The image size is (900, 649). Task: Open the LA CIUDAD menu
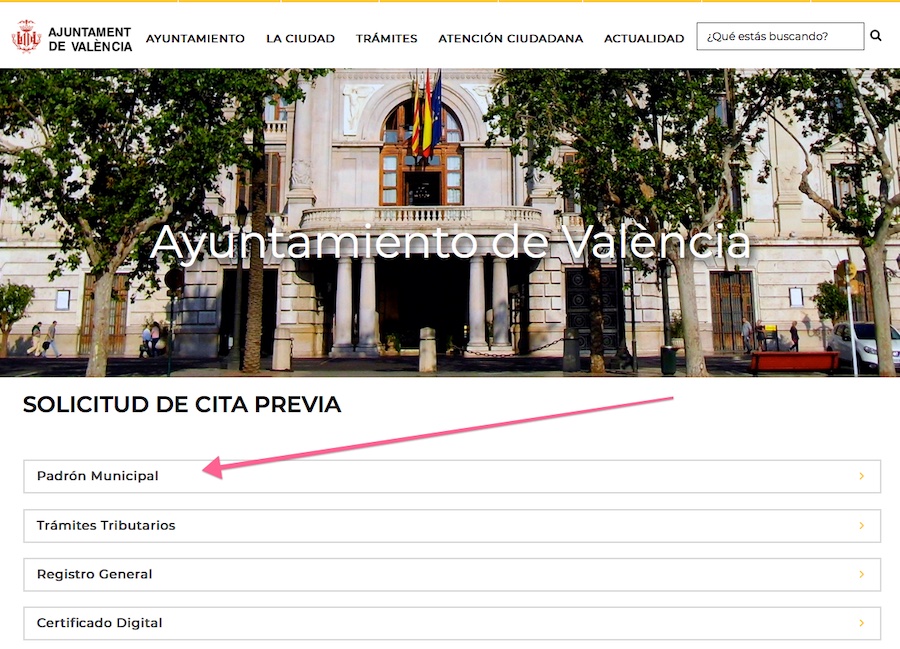click(x=300, y=38)
